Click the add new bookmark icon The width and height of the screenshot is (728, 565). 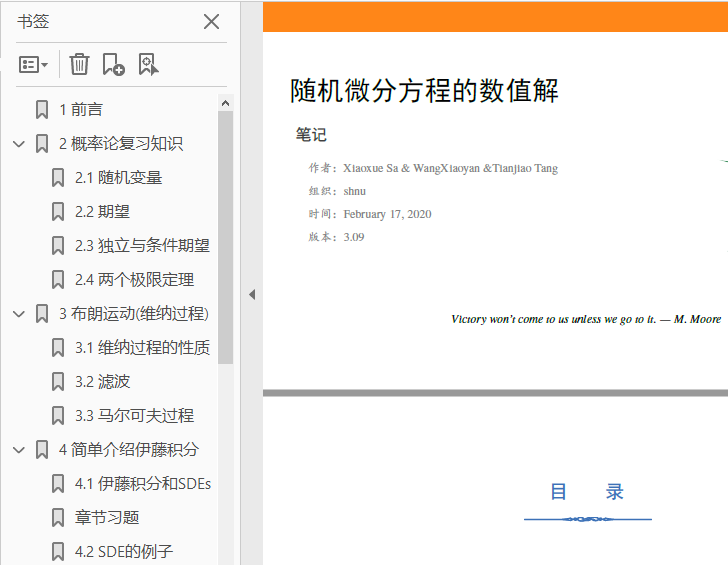(113, 65)
